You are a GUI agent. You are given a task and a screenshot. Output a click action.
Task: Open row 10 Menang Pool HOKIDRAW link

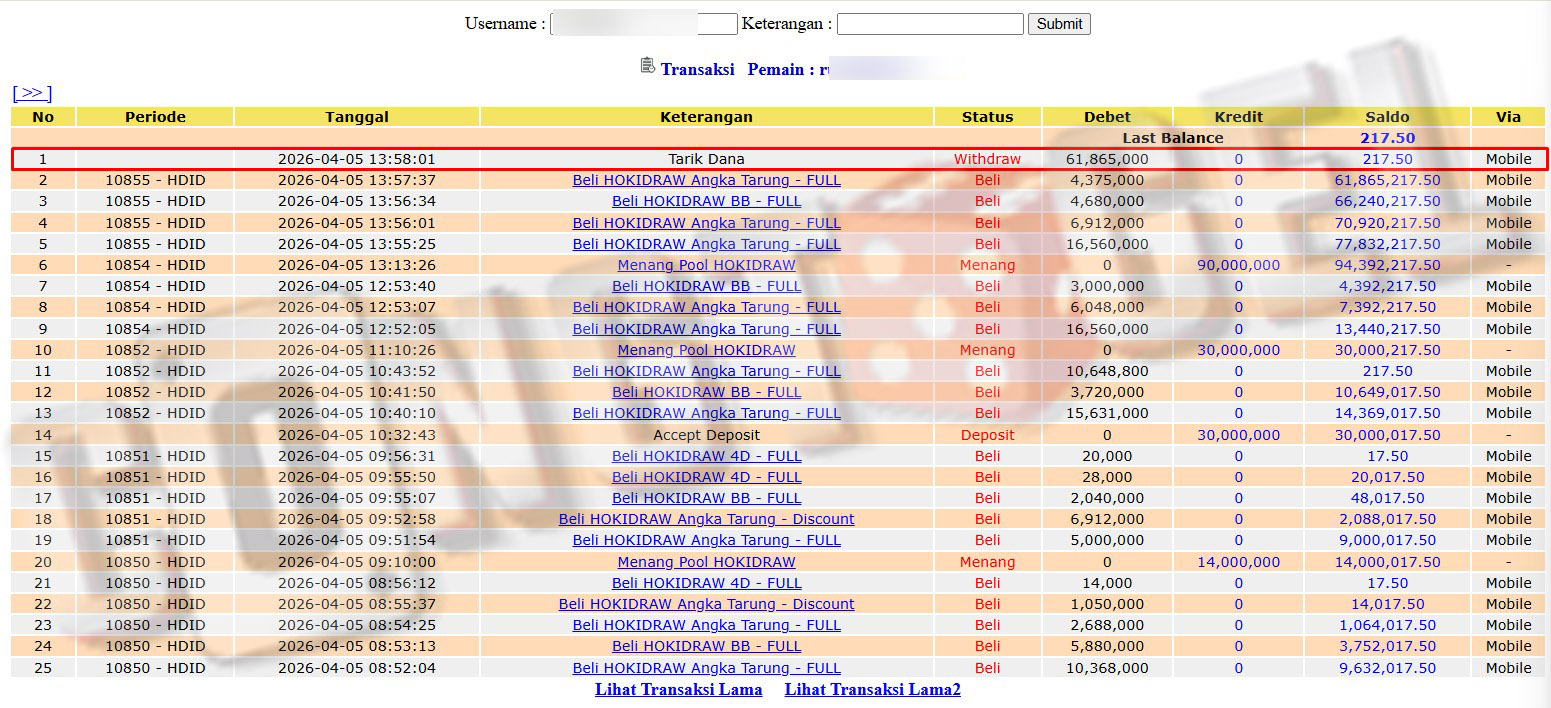tap(706, 350)
